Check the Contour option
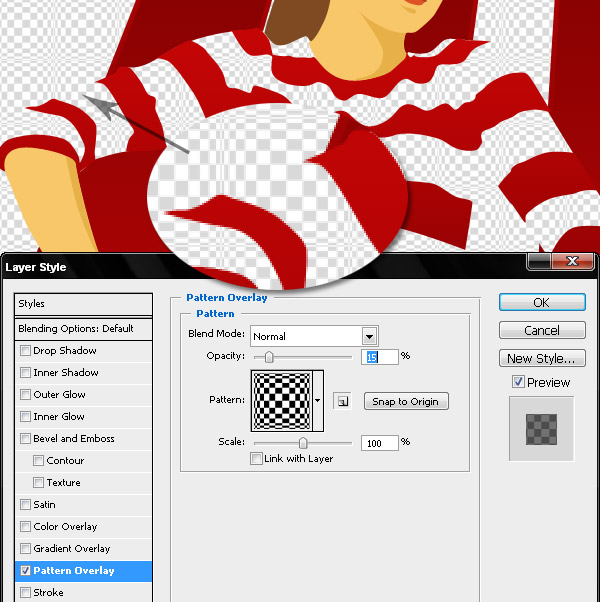Image resolution: width=600 pixels, height=602 pixels. click(38, 460)
